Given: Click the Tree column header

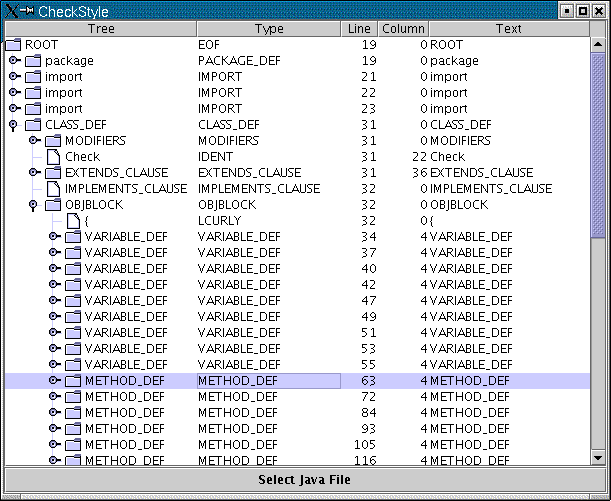Looking at the screenshot, I should tap(101, 29).
